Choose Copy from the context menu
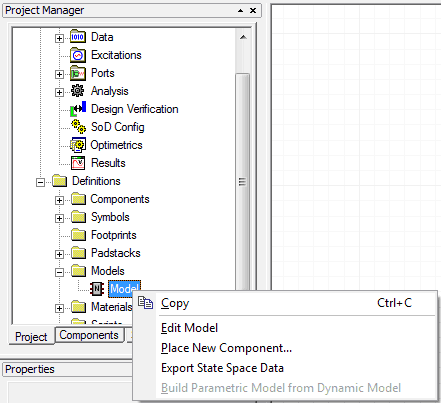Screen dimensions: 441x403 [x=285, y=303]
